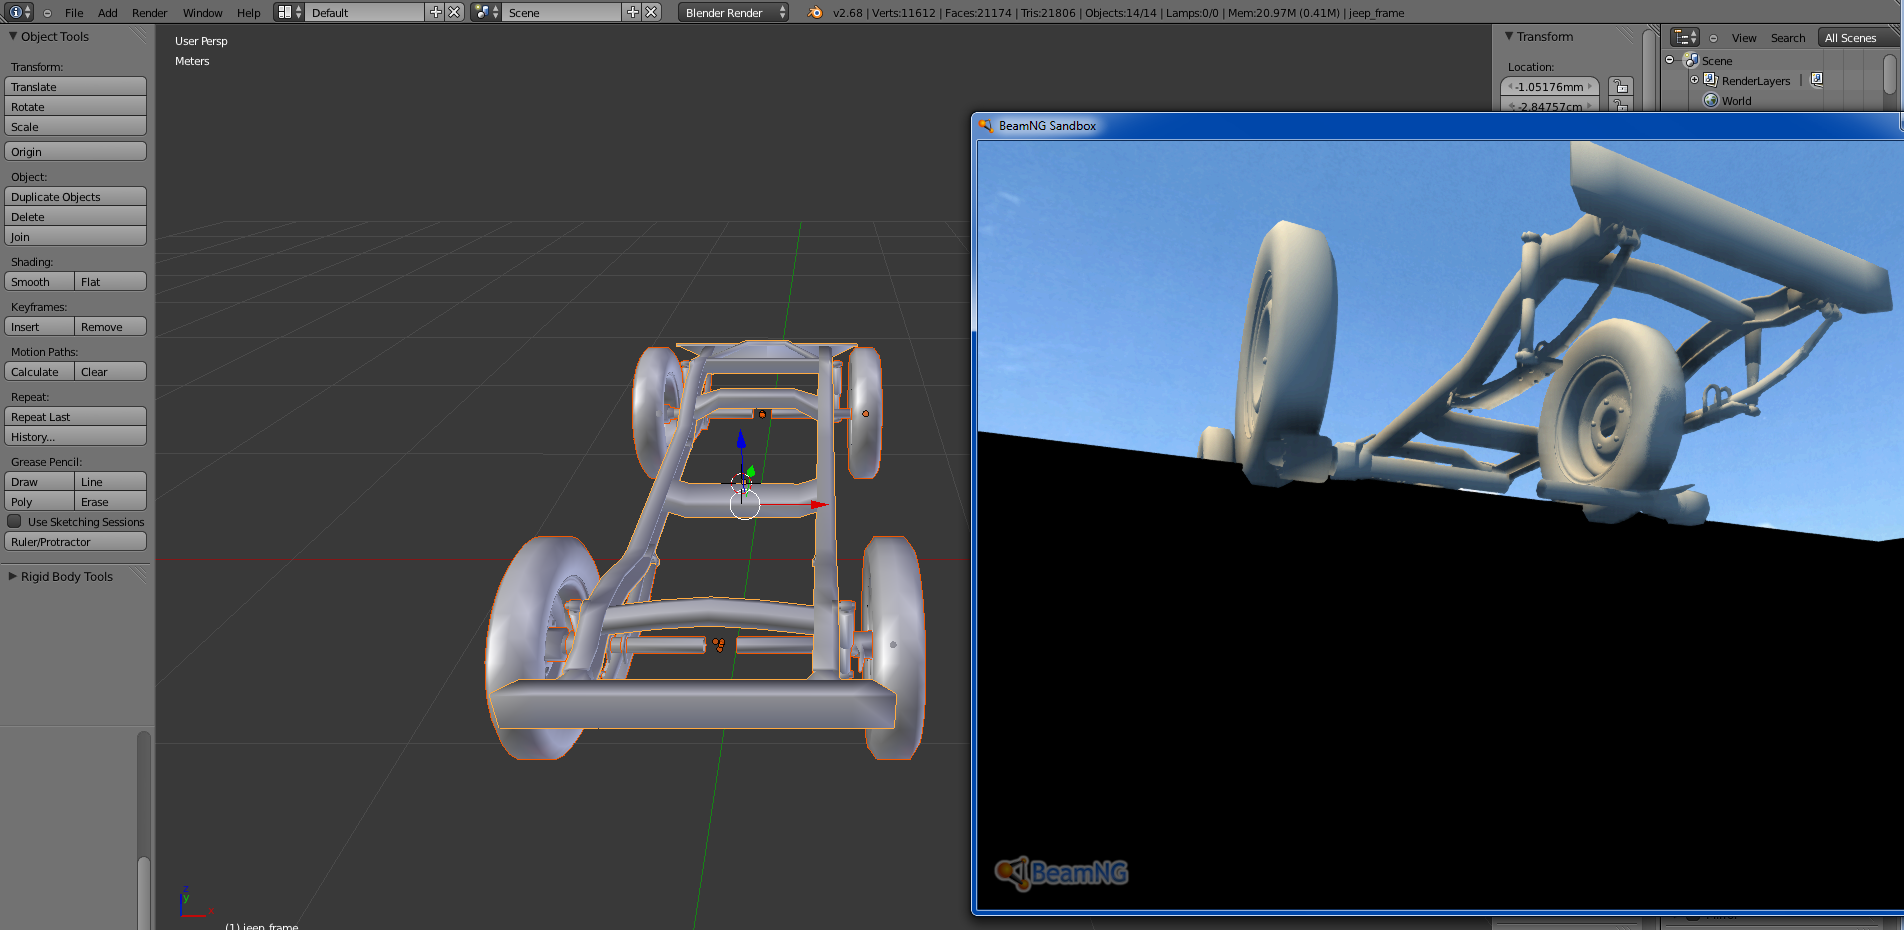Collapse the Transform panel
1904x930 pixels.
tap(1509, 36)
